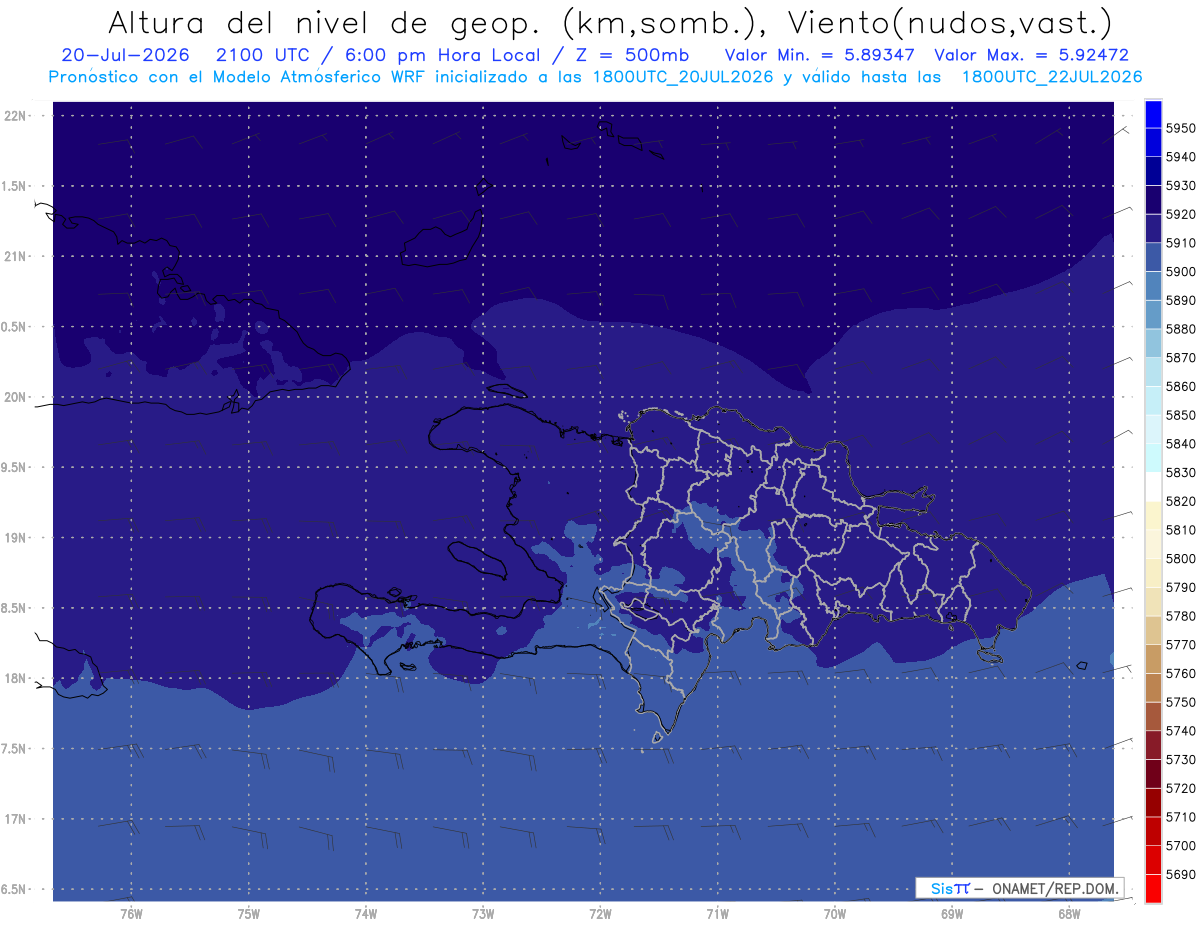Click the '74W' longitude label
The height and width of the screenshot is (927, 1200).
click(x=366, y=914)
